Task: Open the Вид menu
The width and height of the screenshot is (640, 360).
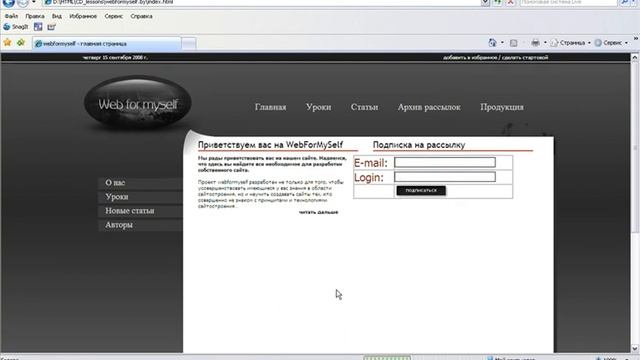Action: [57, 16]
